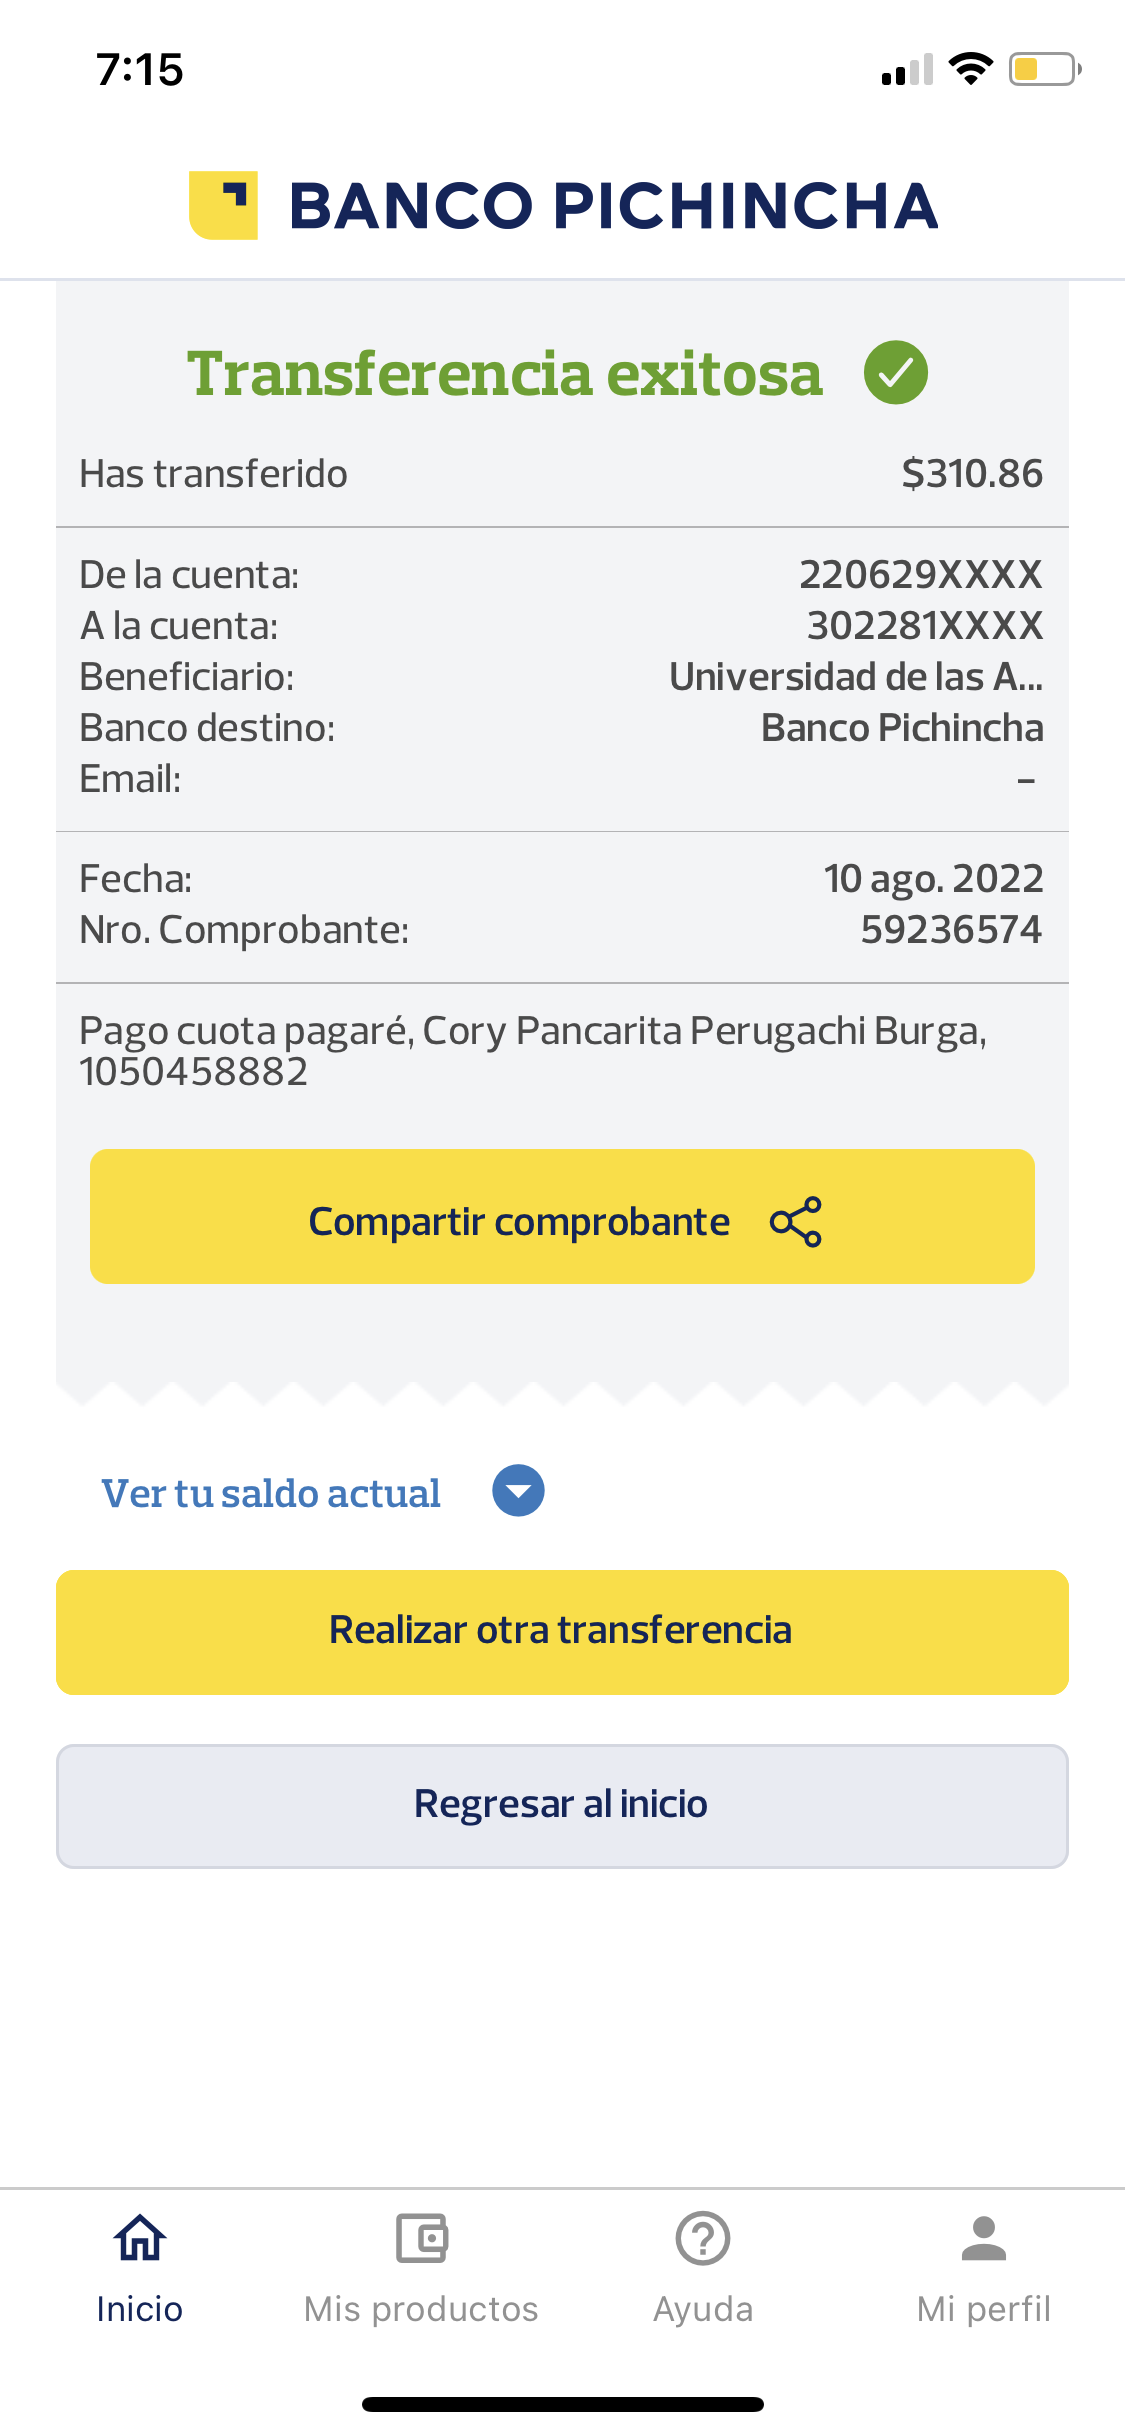Viewport: 1125px width, 2436px height.
Task: Expand balance with the blue arrow circle
Action: coord(518,1491)
